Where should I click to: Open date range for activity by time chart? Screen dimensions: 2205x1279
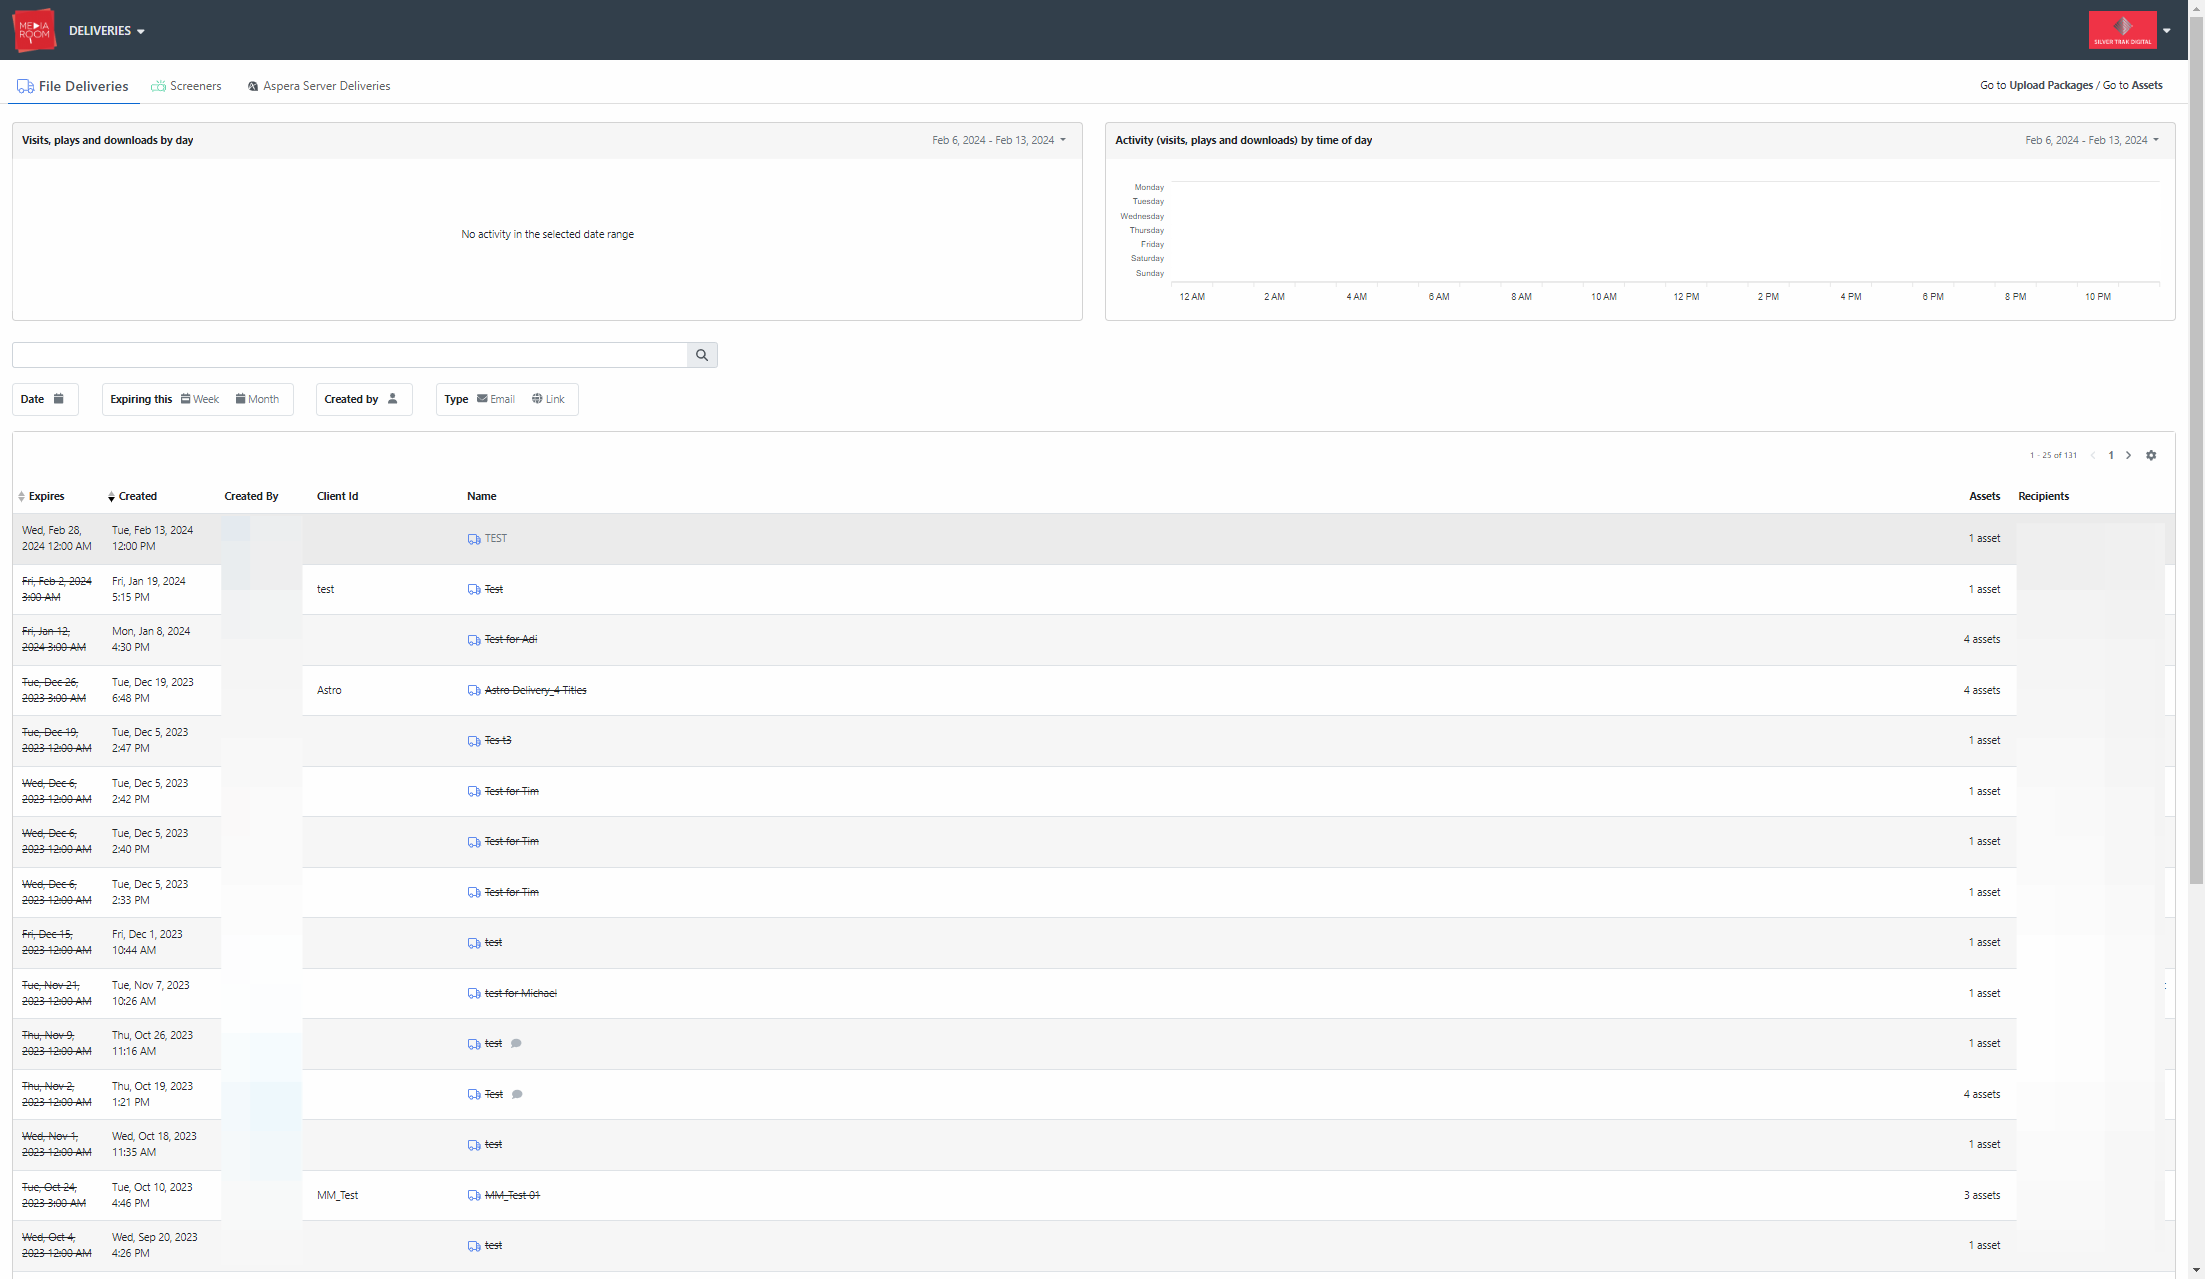2092,140
